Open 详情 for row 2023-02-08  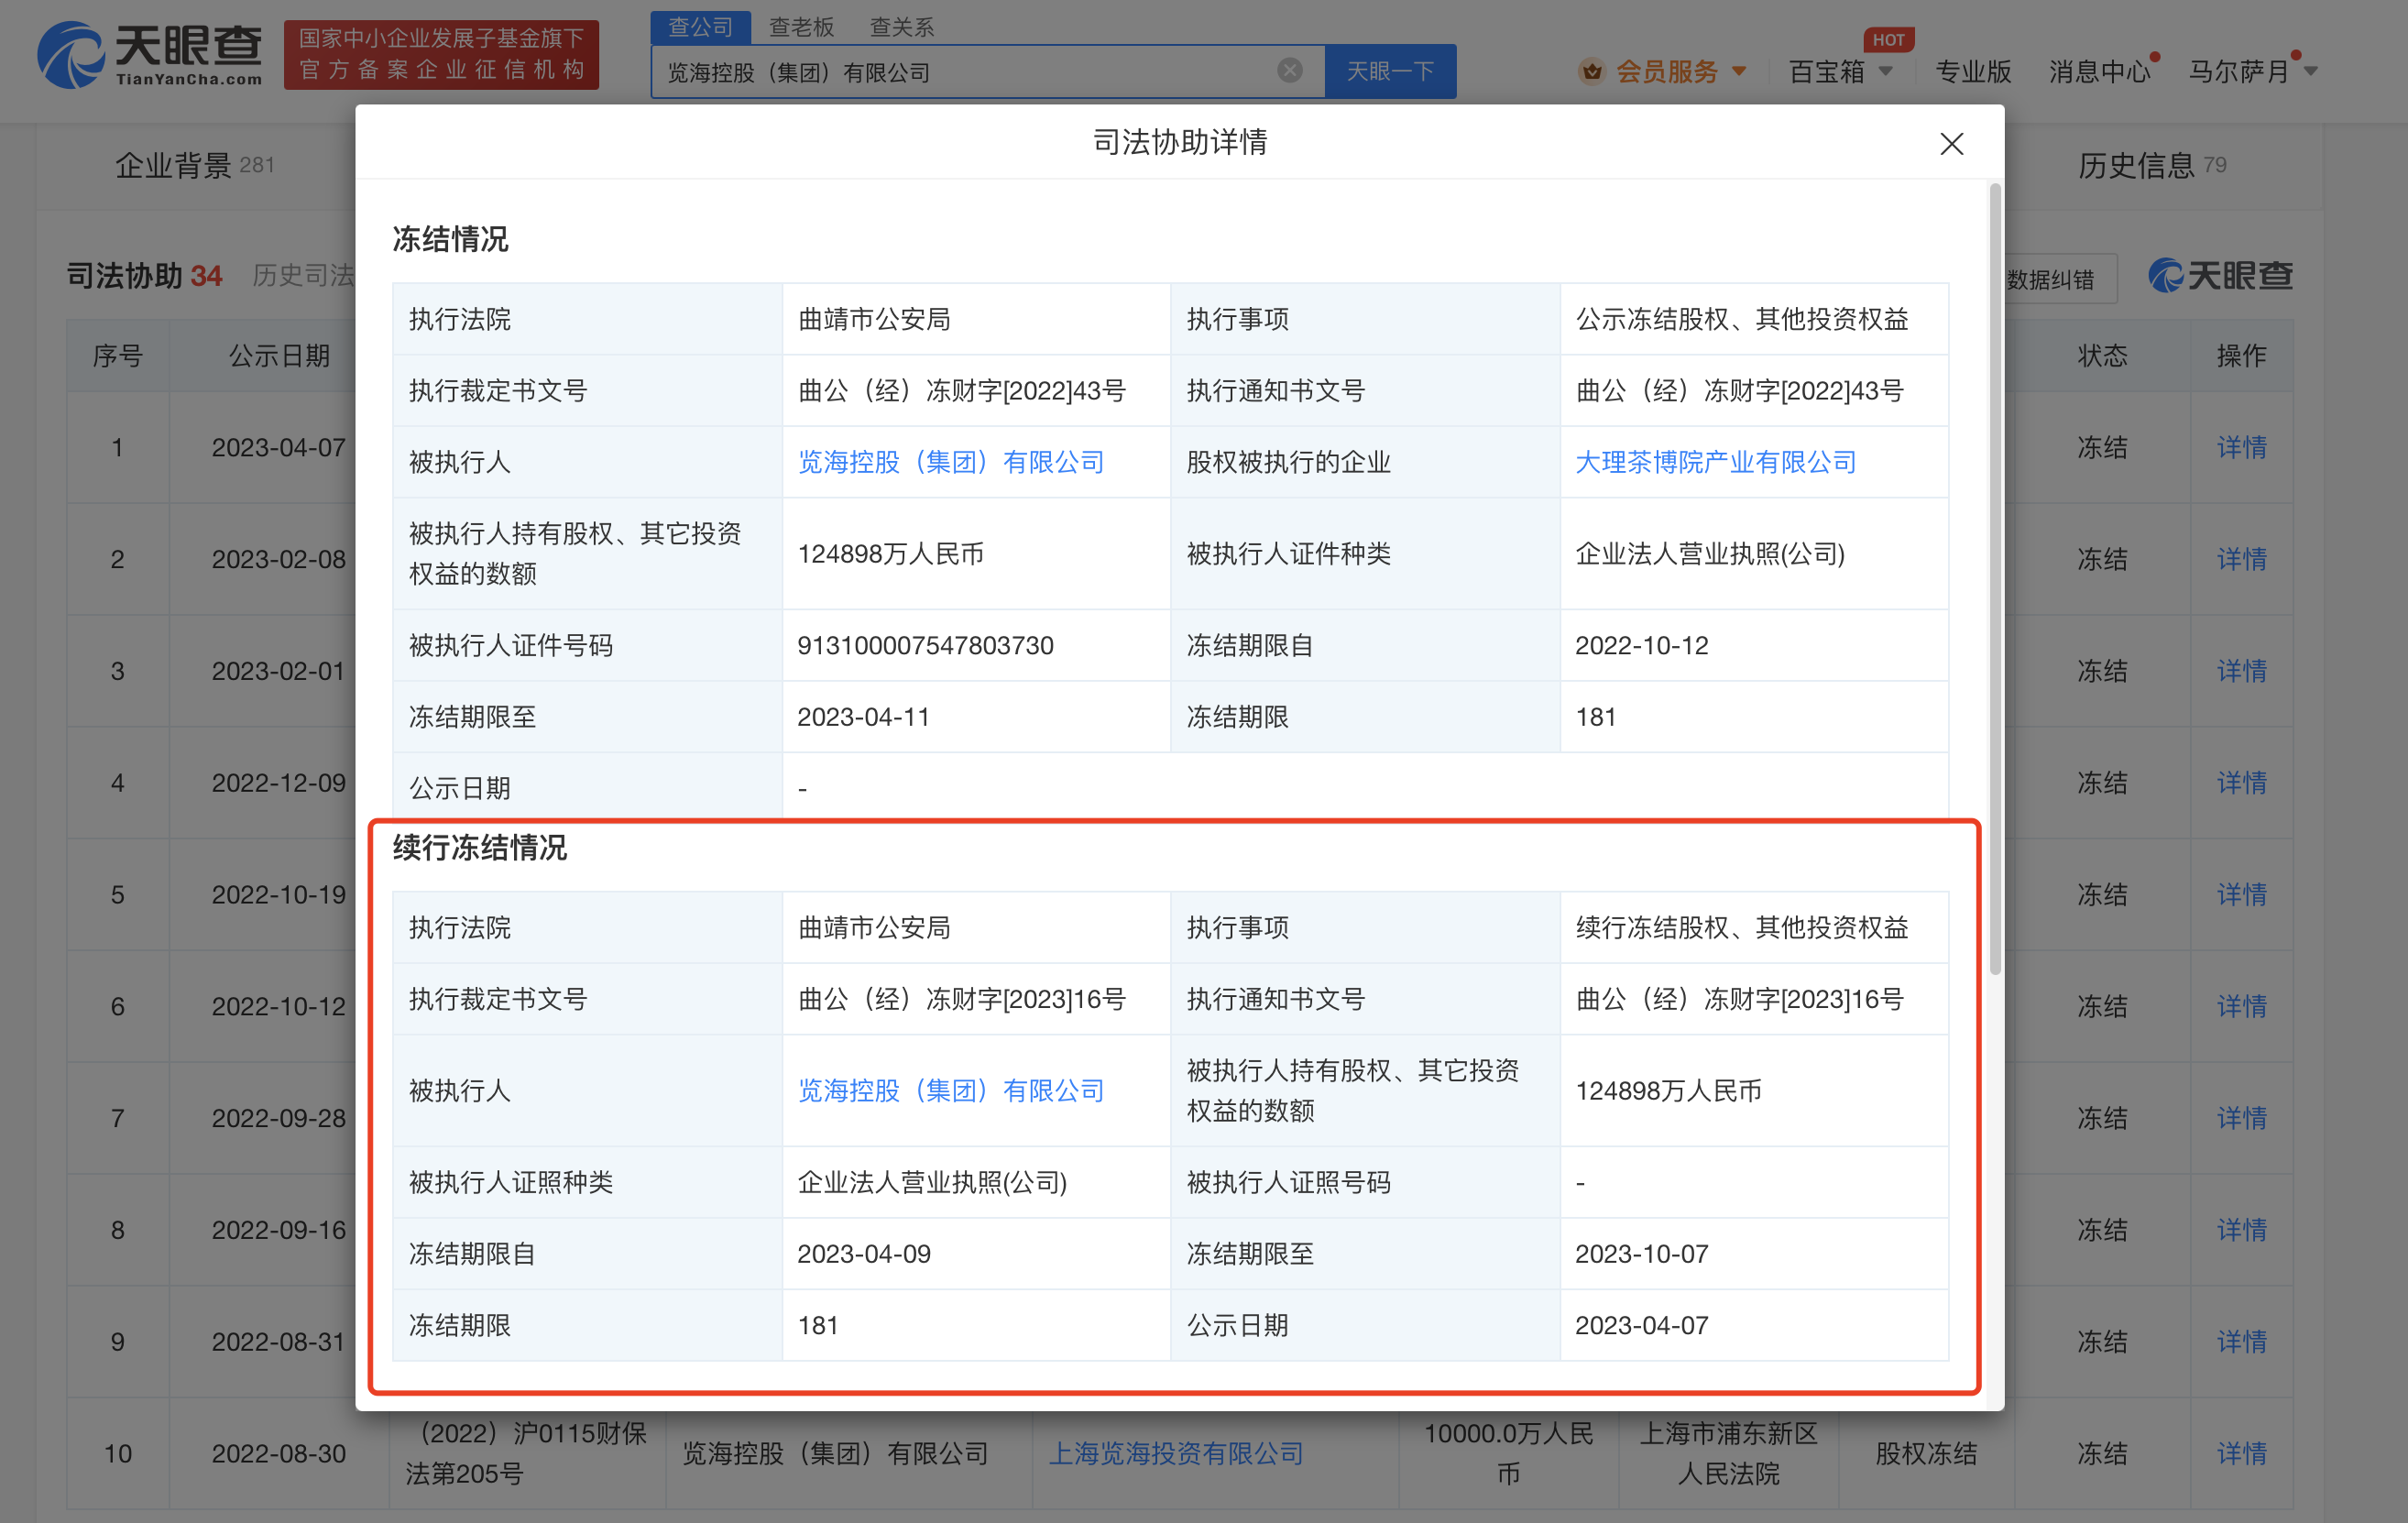tap(2241, 559)
